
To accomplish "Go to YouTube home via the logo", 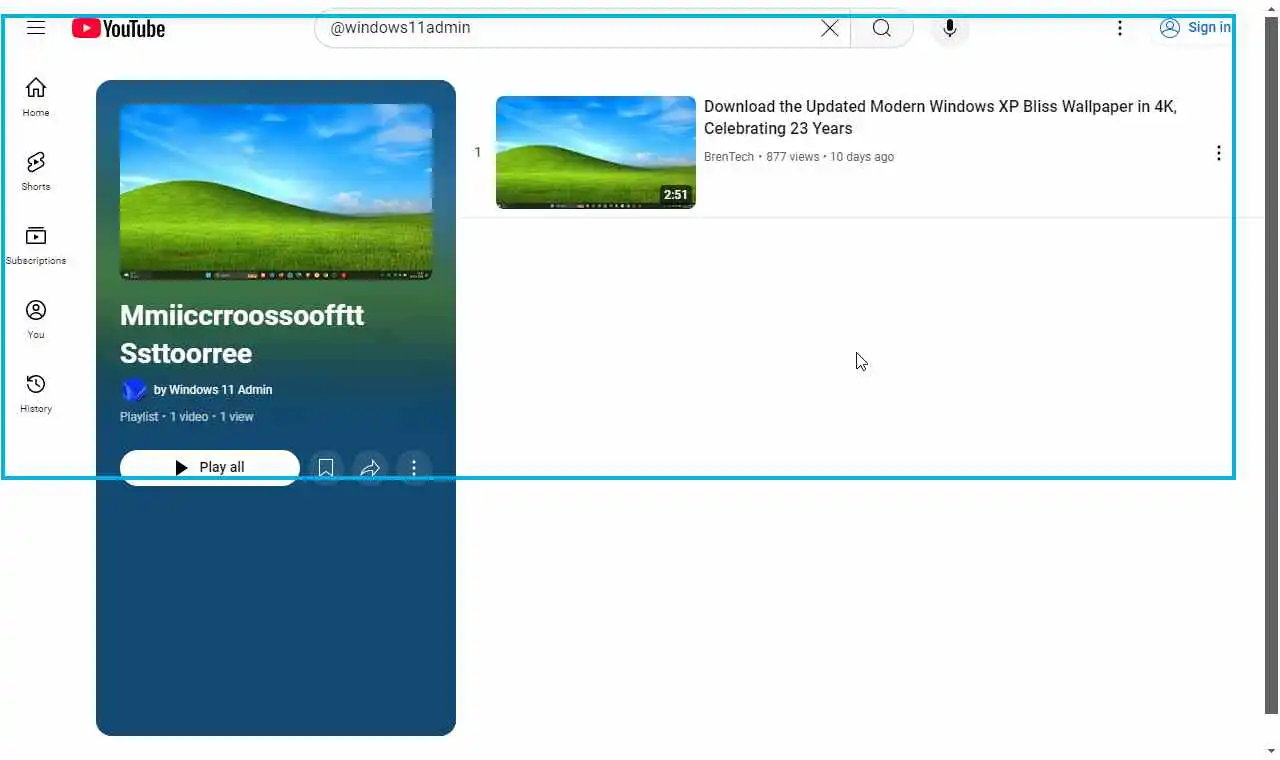I will tap(118, 29).
